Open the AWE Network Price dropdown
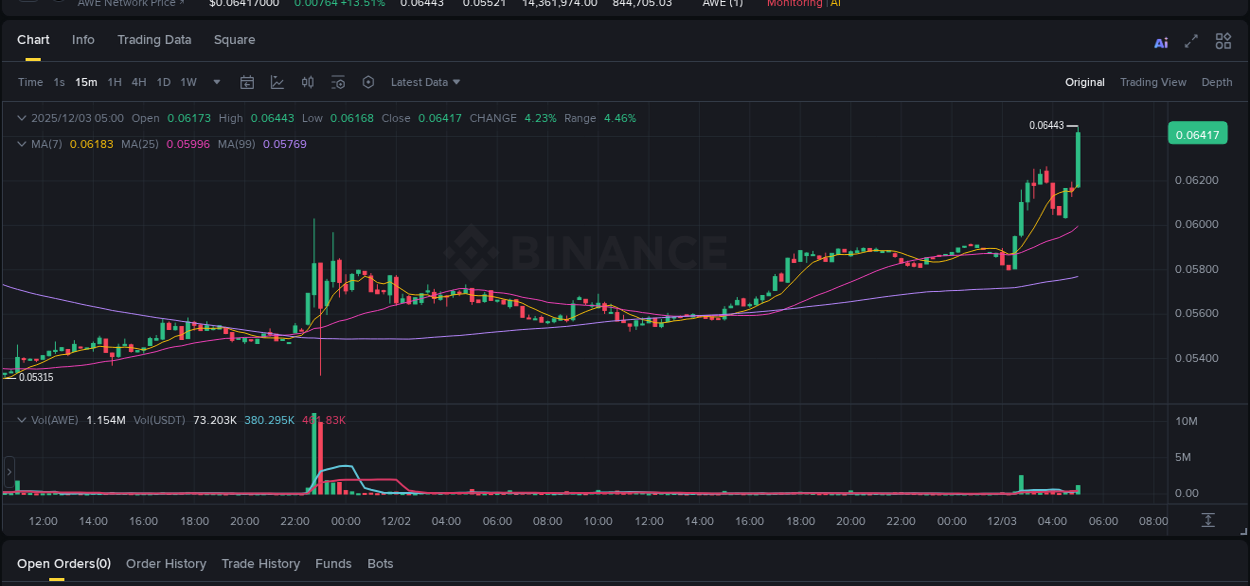The image size is (1250, 586). [x=131, y=4]
